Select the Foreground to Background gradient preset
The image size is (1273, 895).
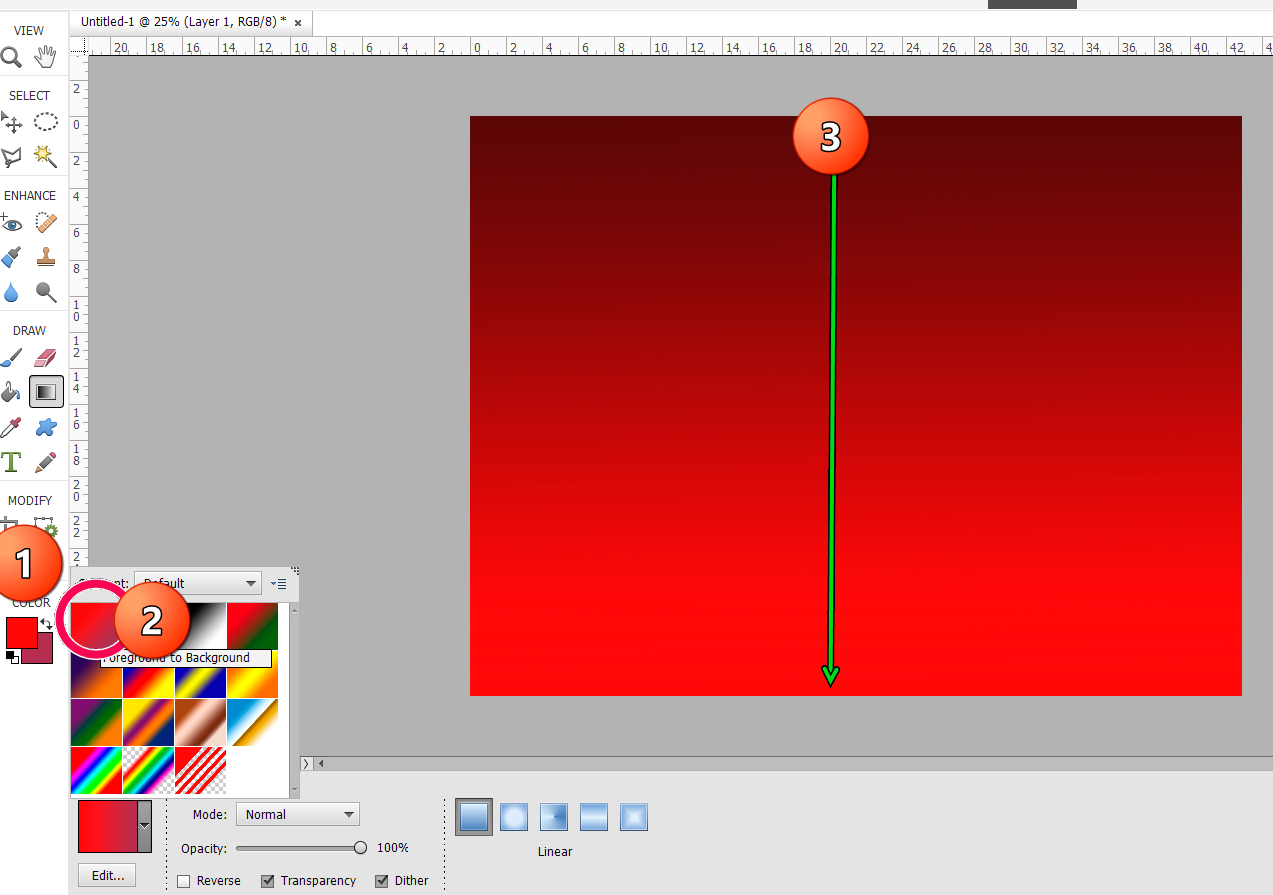coord(96,624)
